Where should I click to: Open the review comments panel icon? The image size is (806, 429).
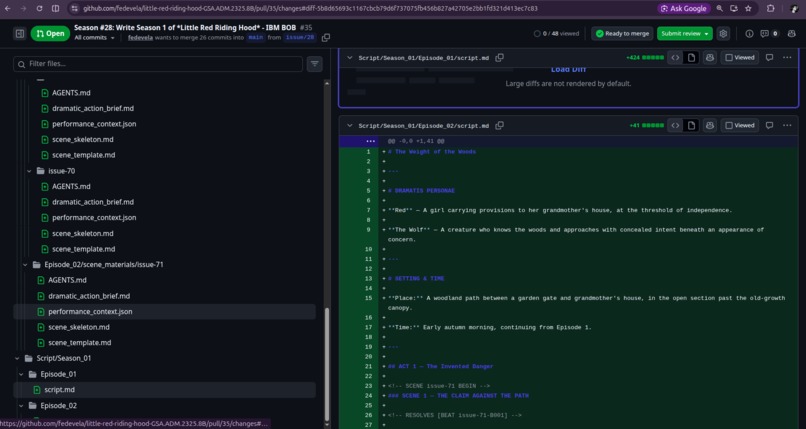(x=769, y=33)
